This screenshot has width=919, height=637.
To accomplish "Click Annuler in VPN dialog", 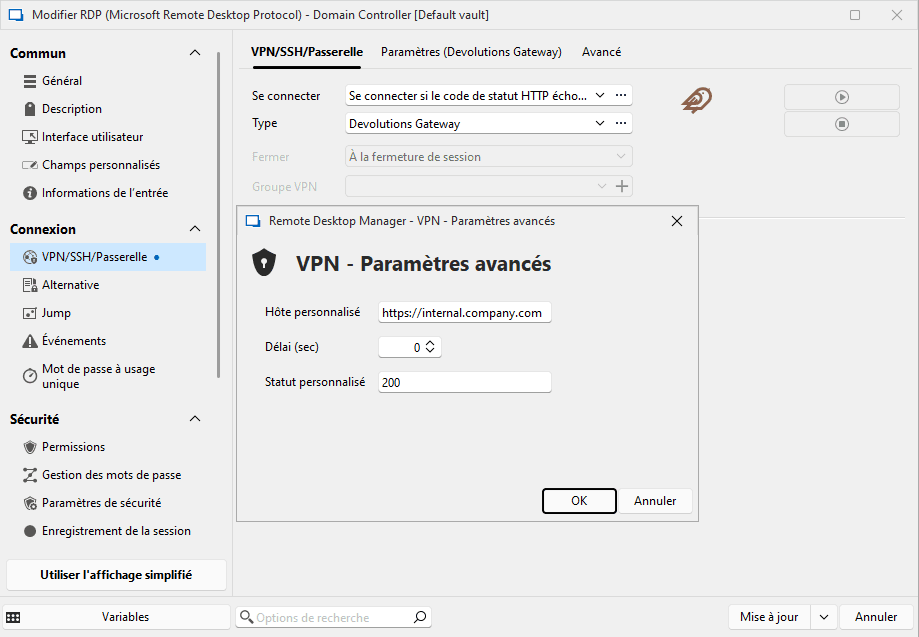I will 655,501.
